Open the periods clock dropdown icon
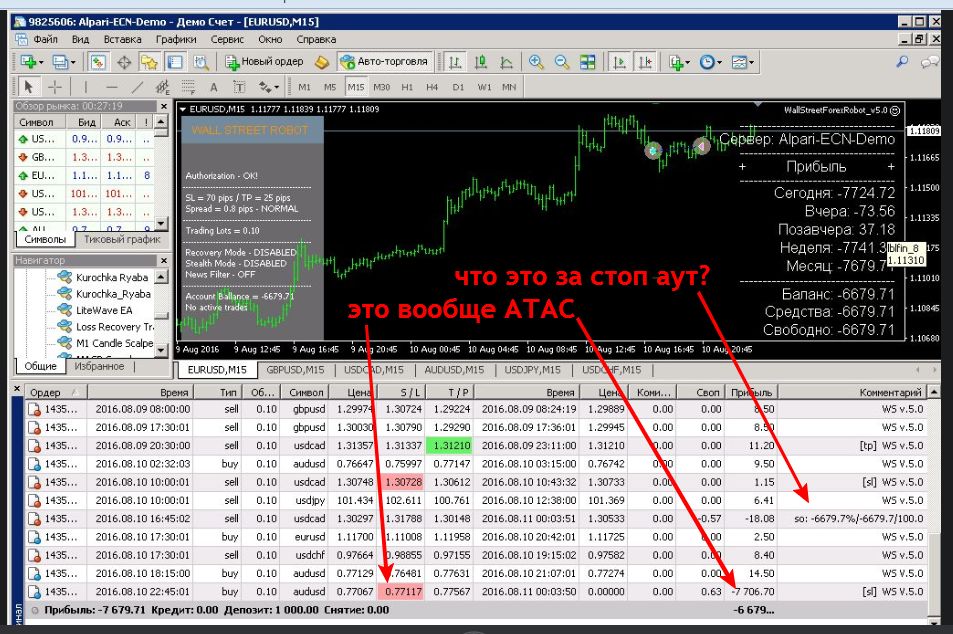The height and width of the screenshot is (634, 953). [709, 61]
